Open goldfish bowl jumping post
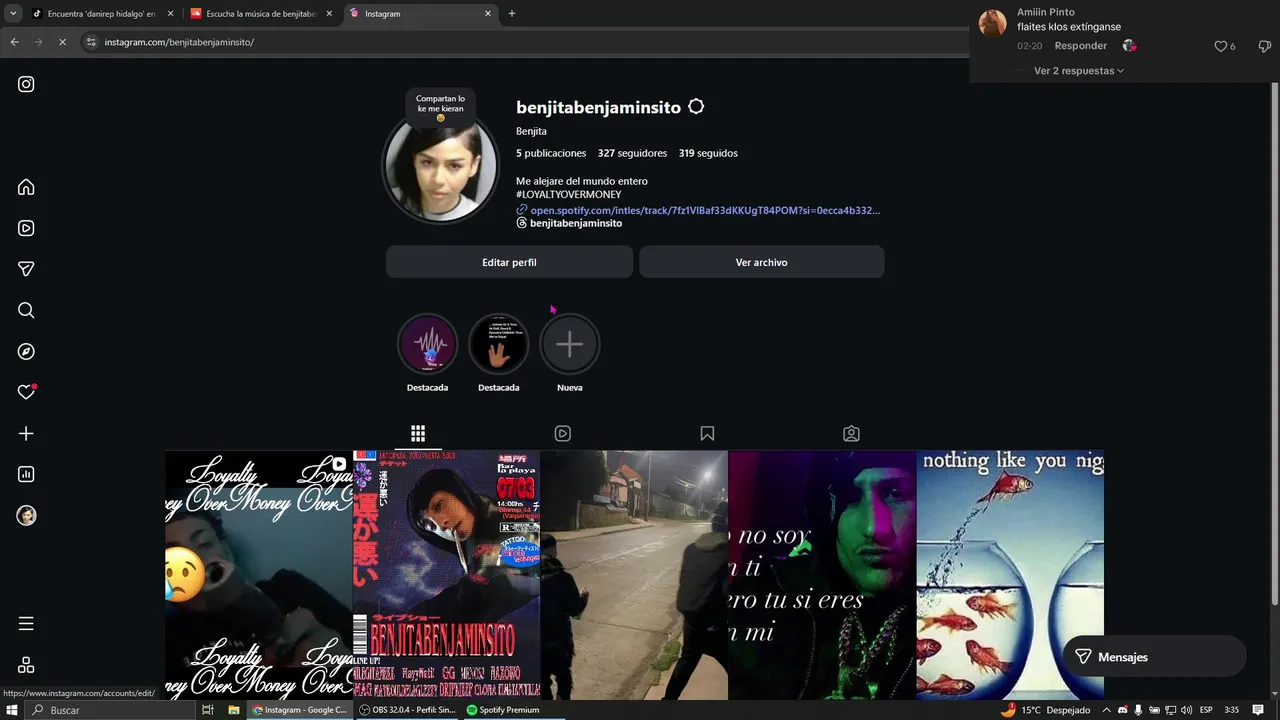1280x720 pixels. tap(1010, 575)
